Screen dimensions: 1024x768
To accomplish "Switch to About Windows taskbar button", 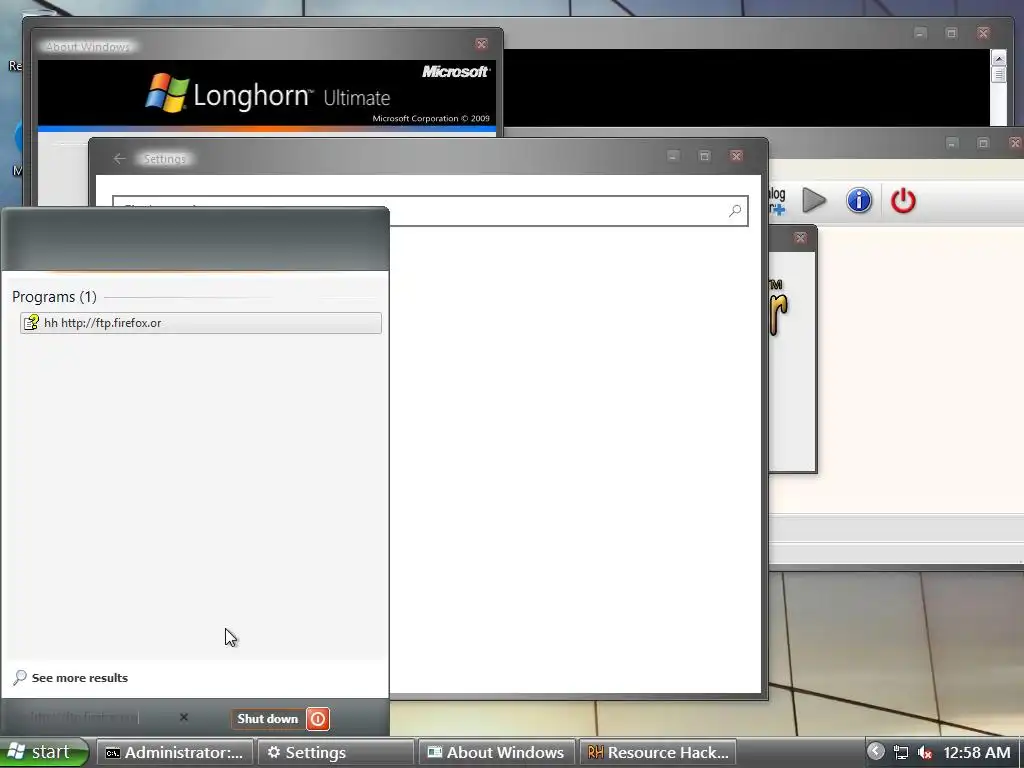I will (496, 752).
